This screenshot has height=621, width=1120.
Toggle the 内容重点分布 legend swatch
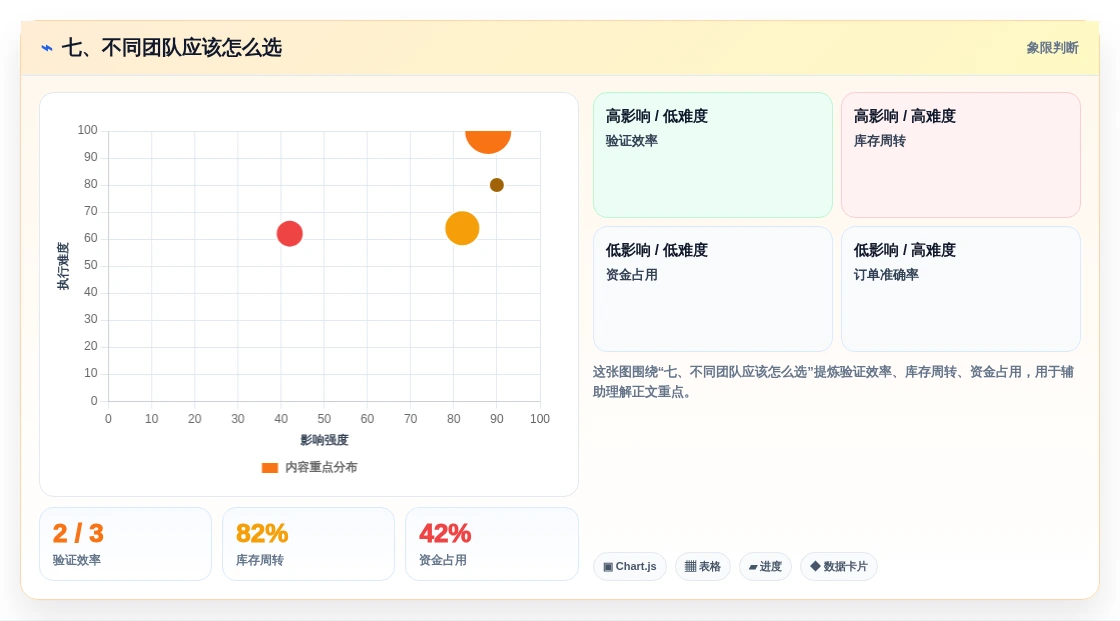pos(269,467)
